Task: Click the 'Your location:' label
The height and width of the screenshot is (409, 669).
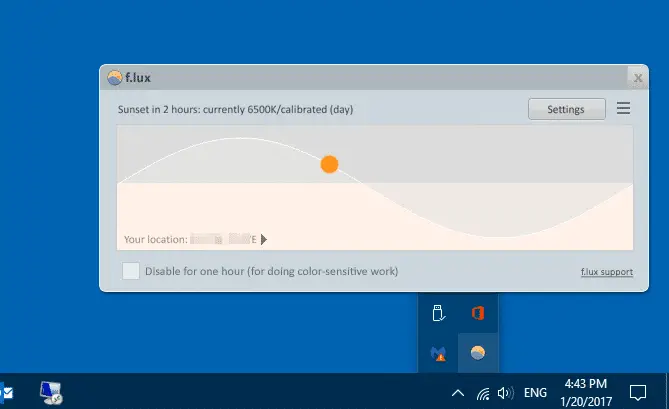Action: pyautogui.click(x=156, y=240)
